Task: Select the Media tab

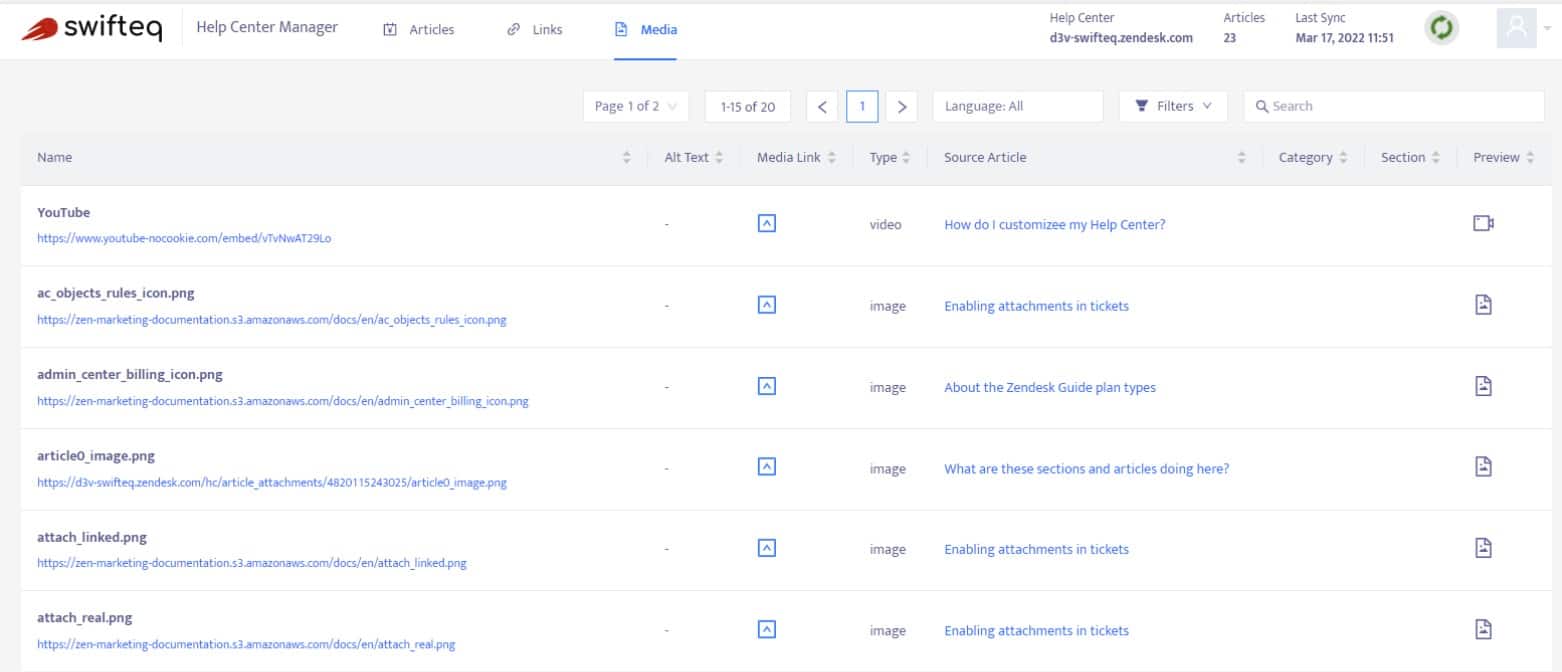Action: click(646, 30)
